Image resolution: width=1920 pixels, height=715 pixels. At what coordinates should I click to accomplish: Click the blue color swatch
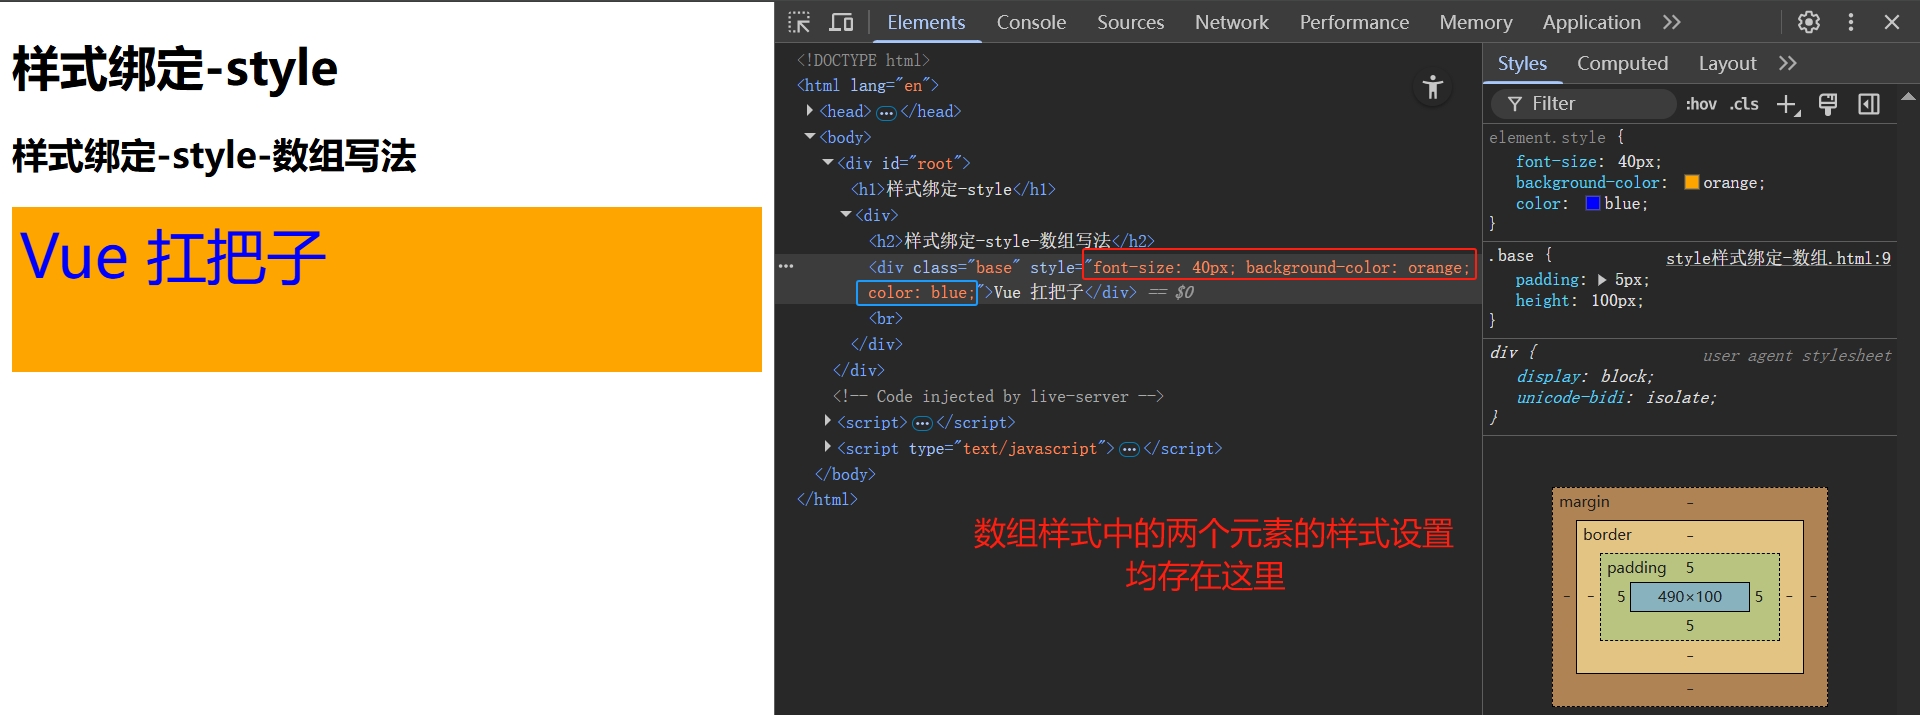(1593, 203)
